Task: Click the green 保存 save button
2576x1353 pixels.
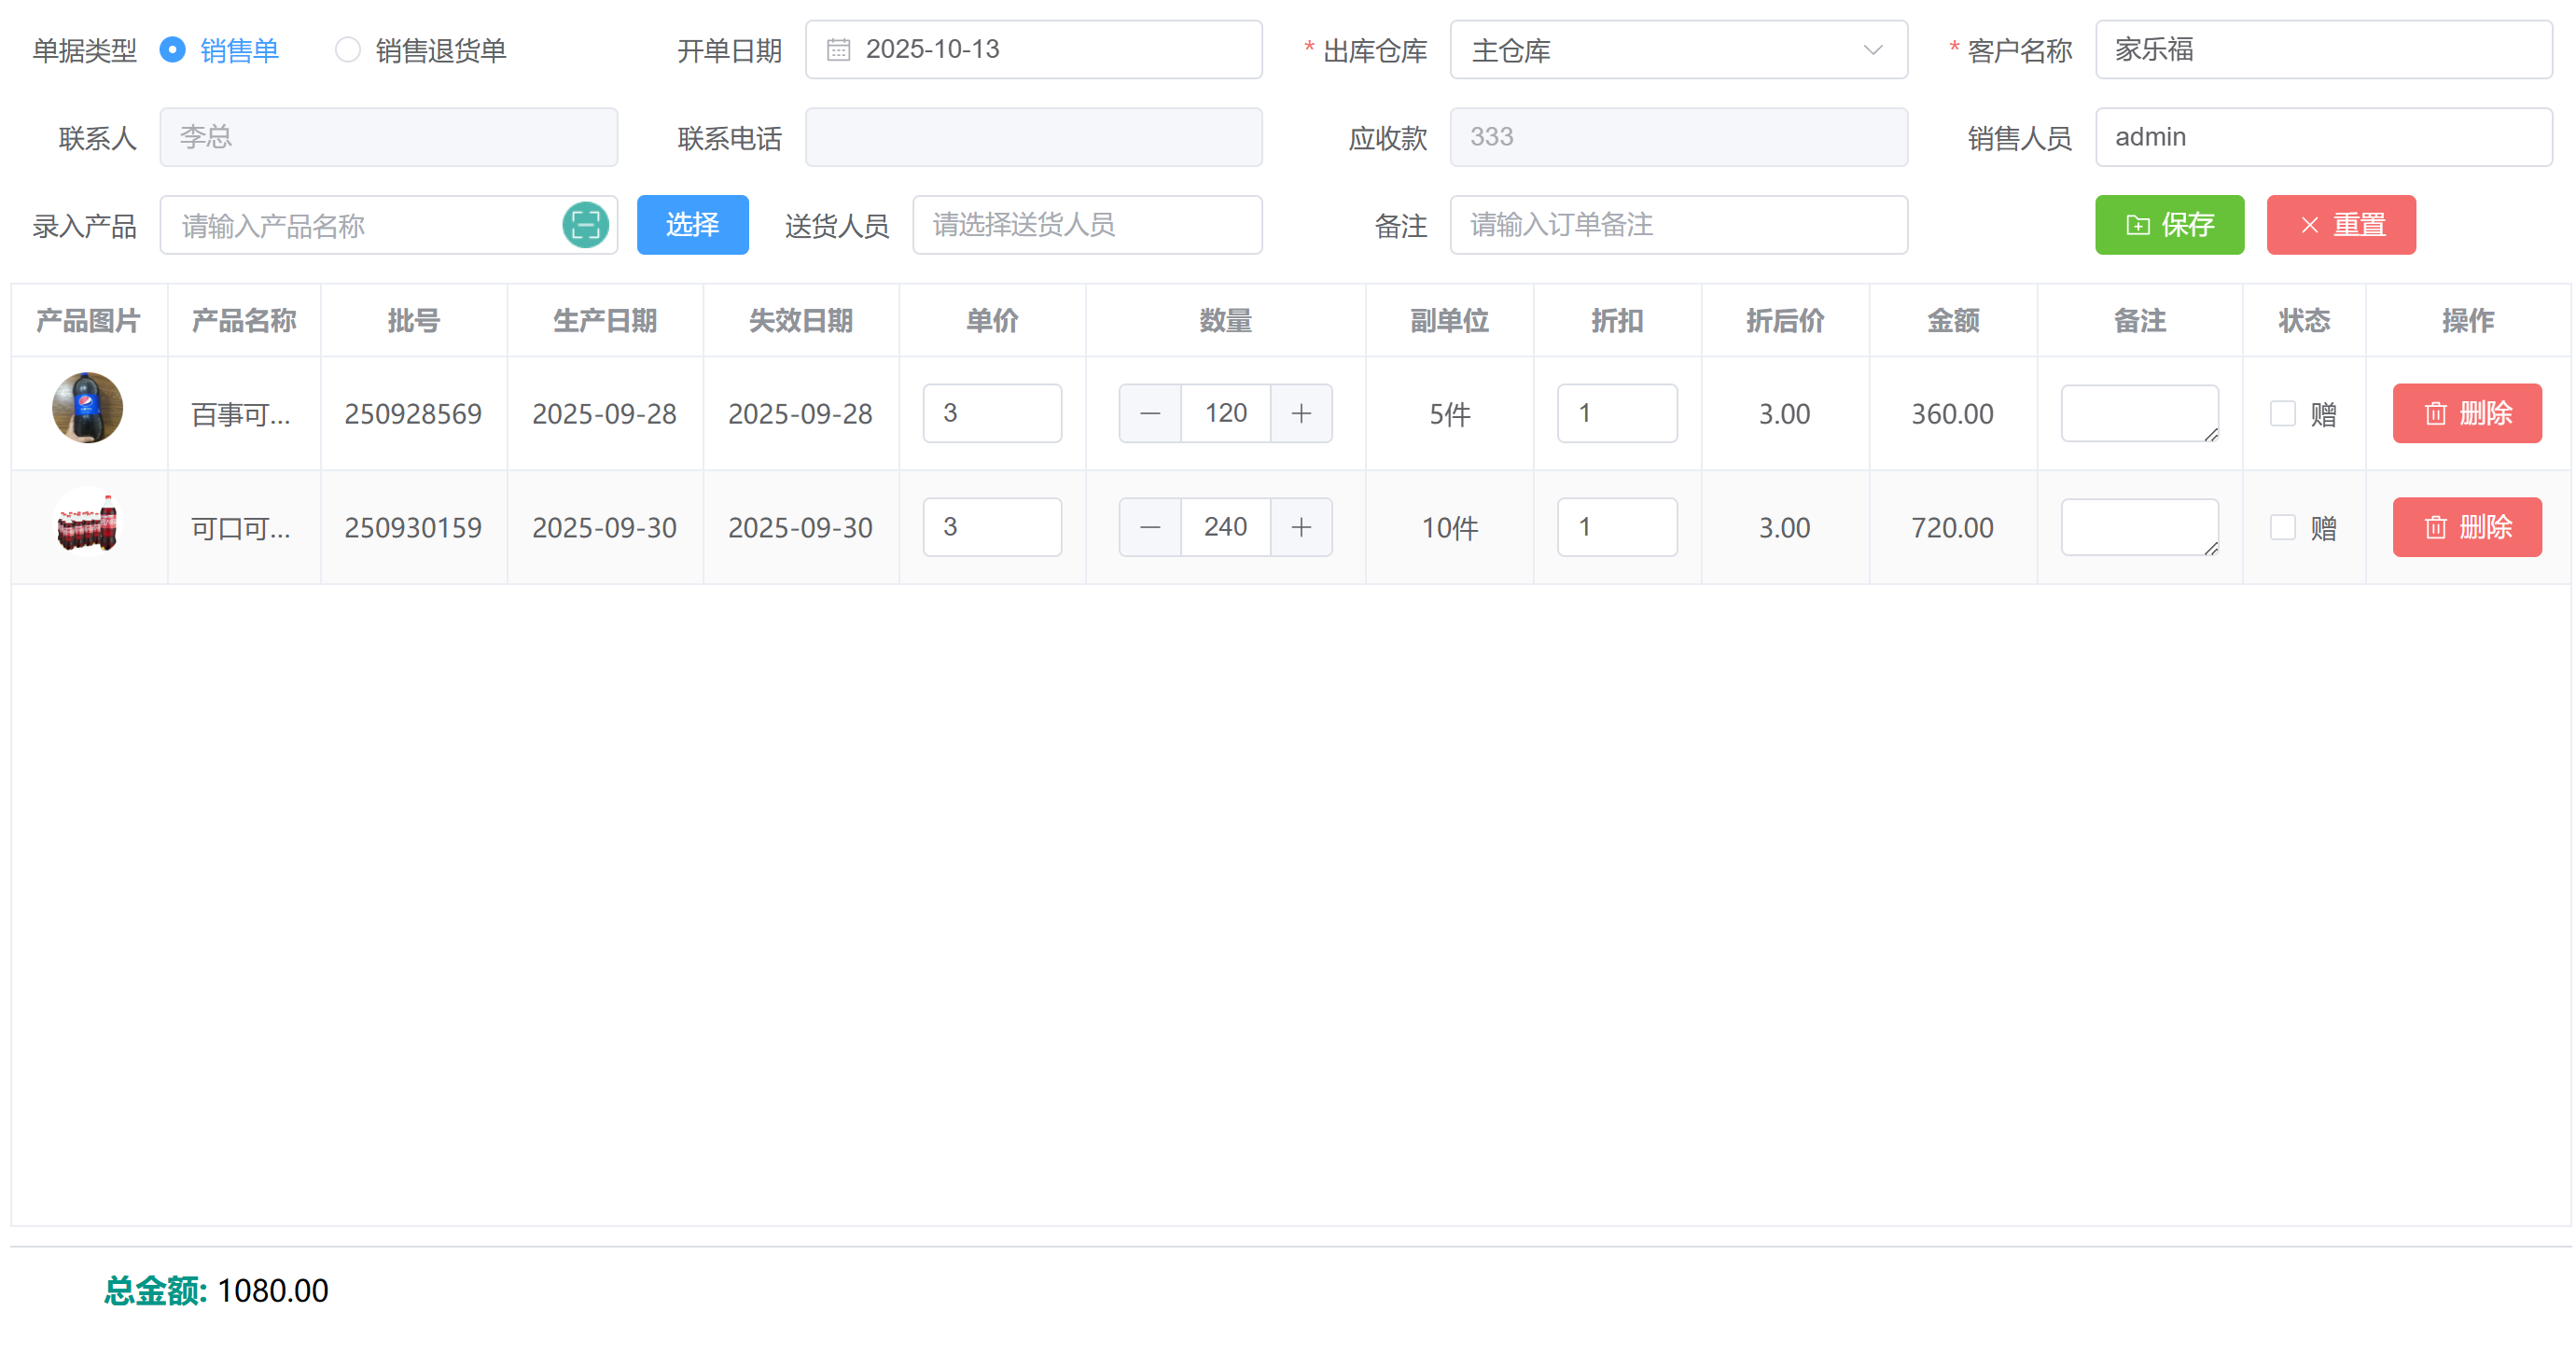Action: pyautogui.click(x=2168, y=225)
